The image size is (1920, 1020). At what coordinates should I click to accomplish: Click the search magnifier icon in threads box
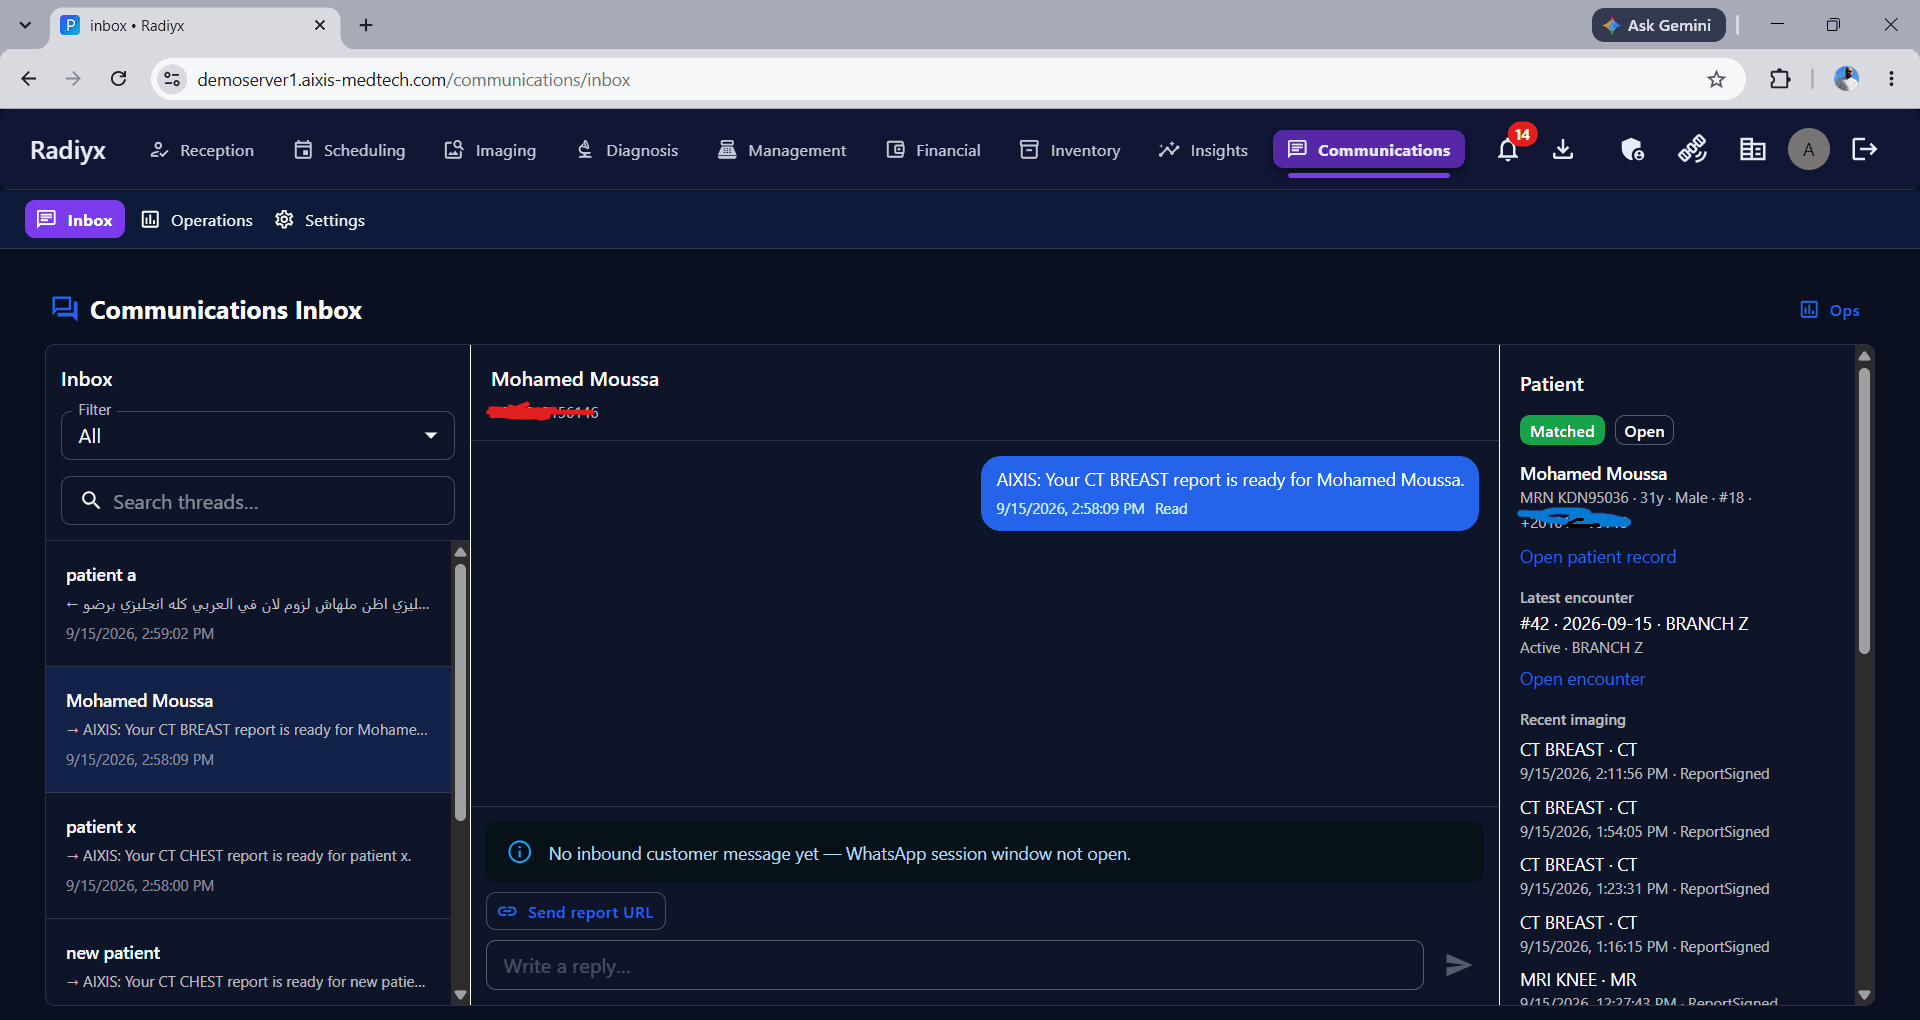point(91,501)
